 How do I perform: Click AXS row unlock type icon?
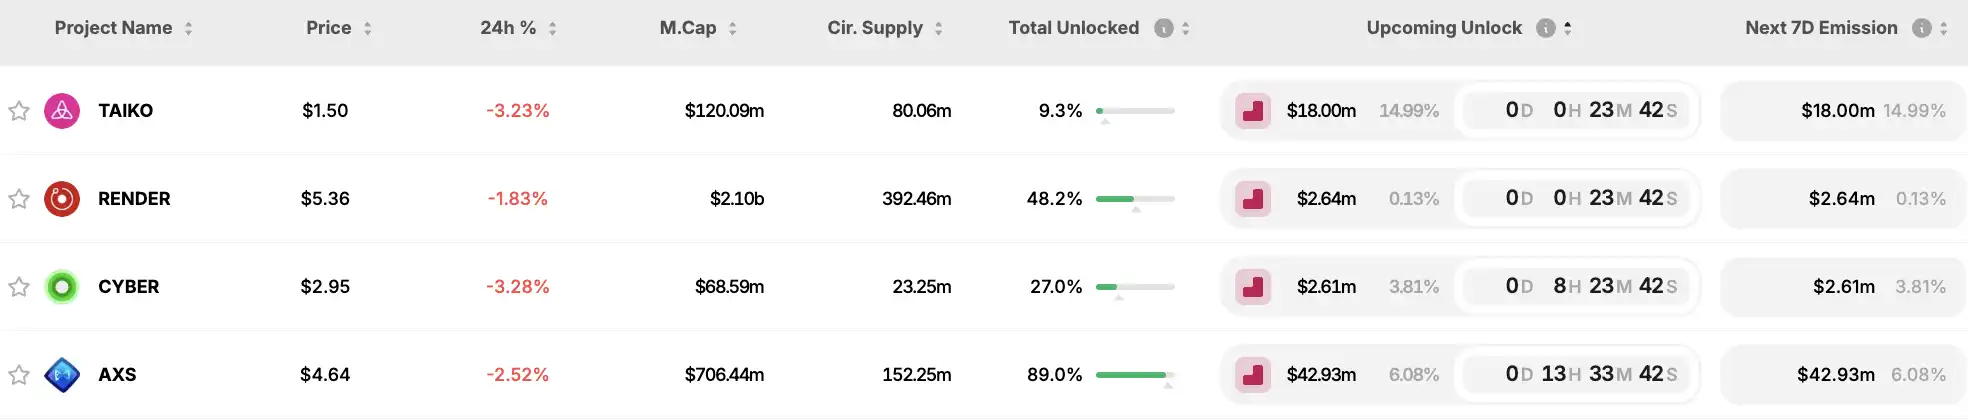pos(1253,375)
